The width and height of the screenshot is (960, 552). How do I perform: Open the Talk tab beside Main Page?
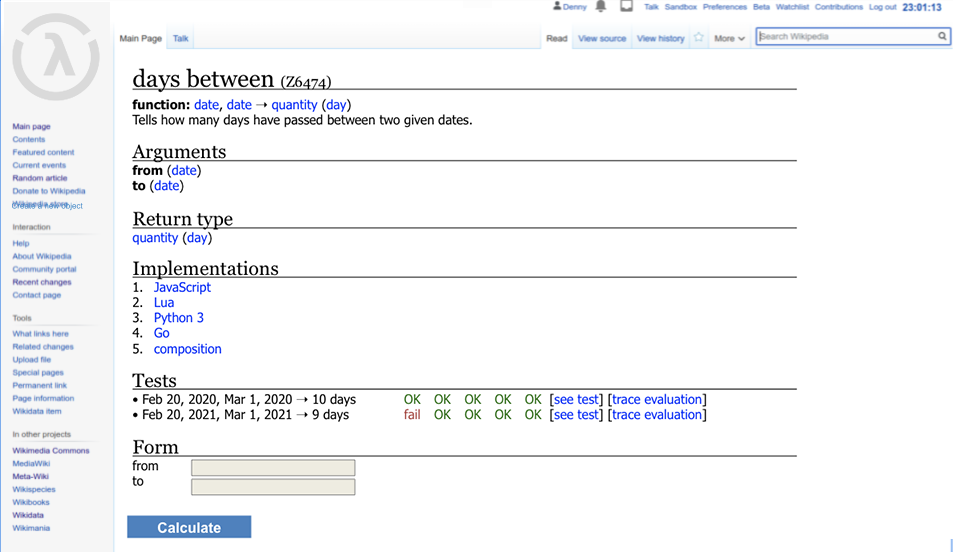(181, 38)
